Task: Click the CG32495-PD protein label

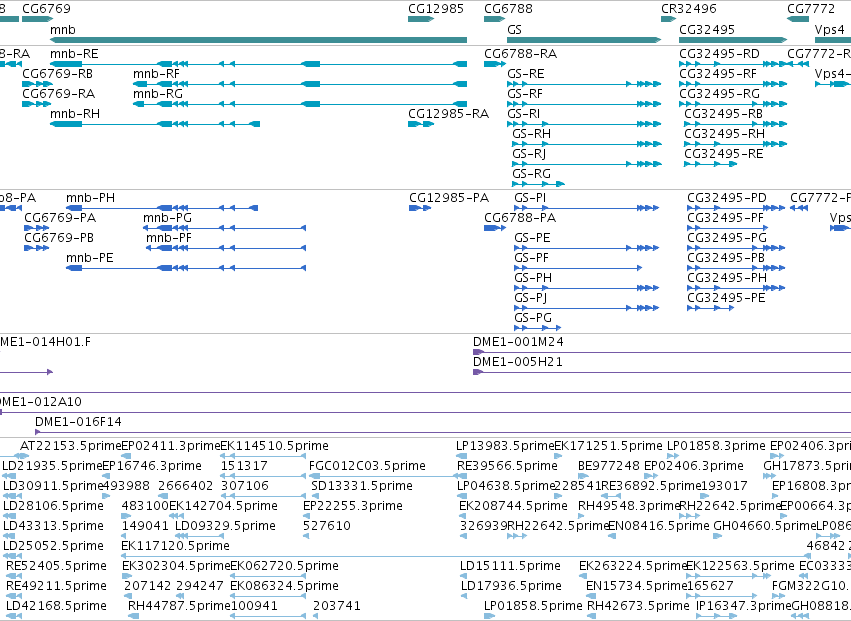Action: [727, 198]
